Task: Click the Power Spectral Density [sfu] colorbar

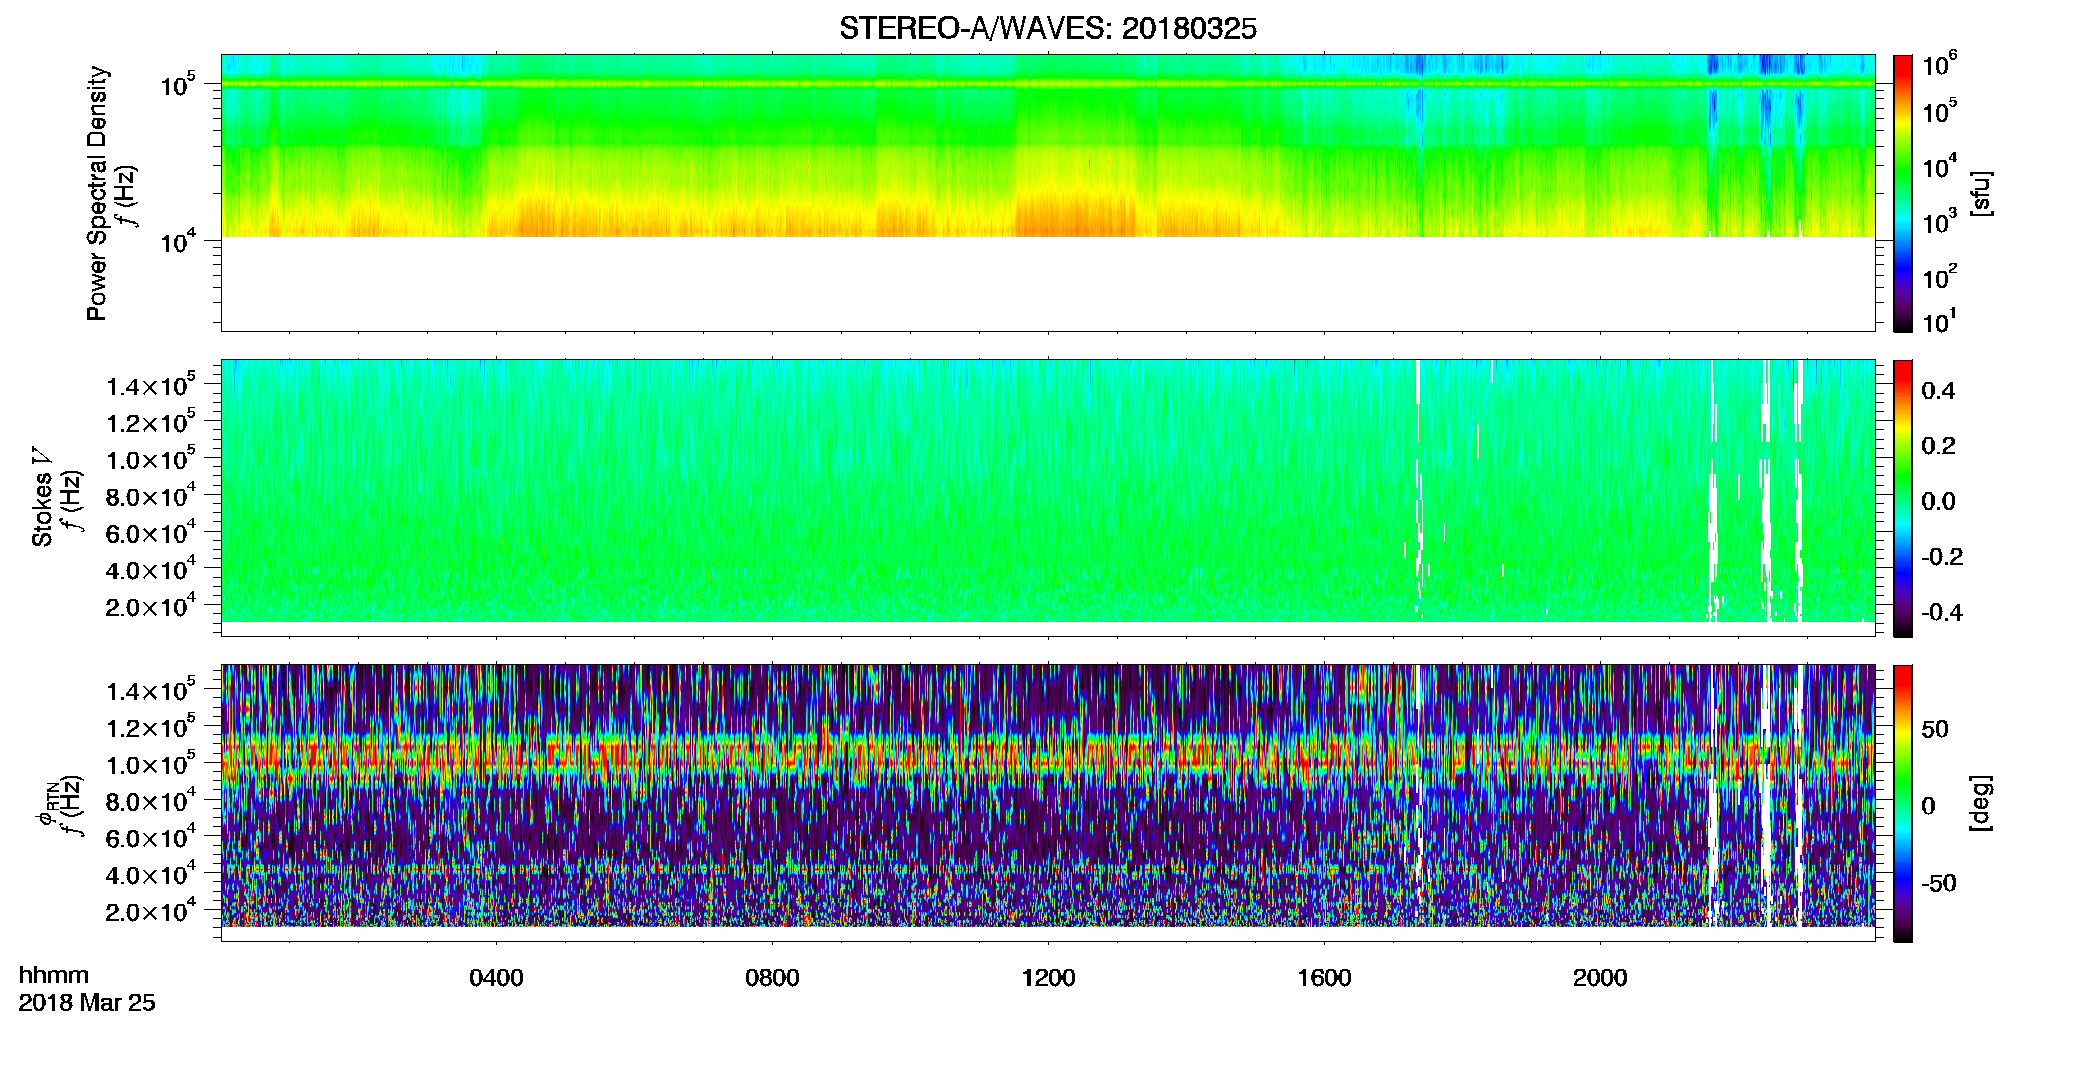Action: [x=1903, y=193]
